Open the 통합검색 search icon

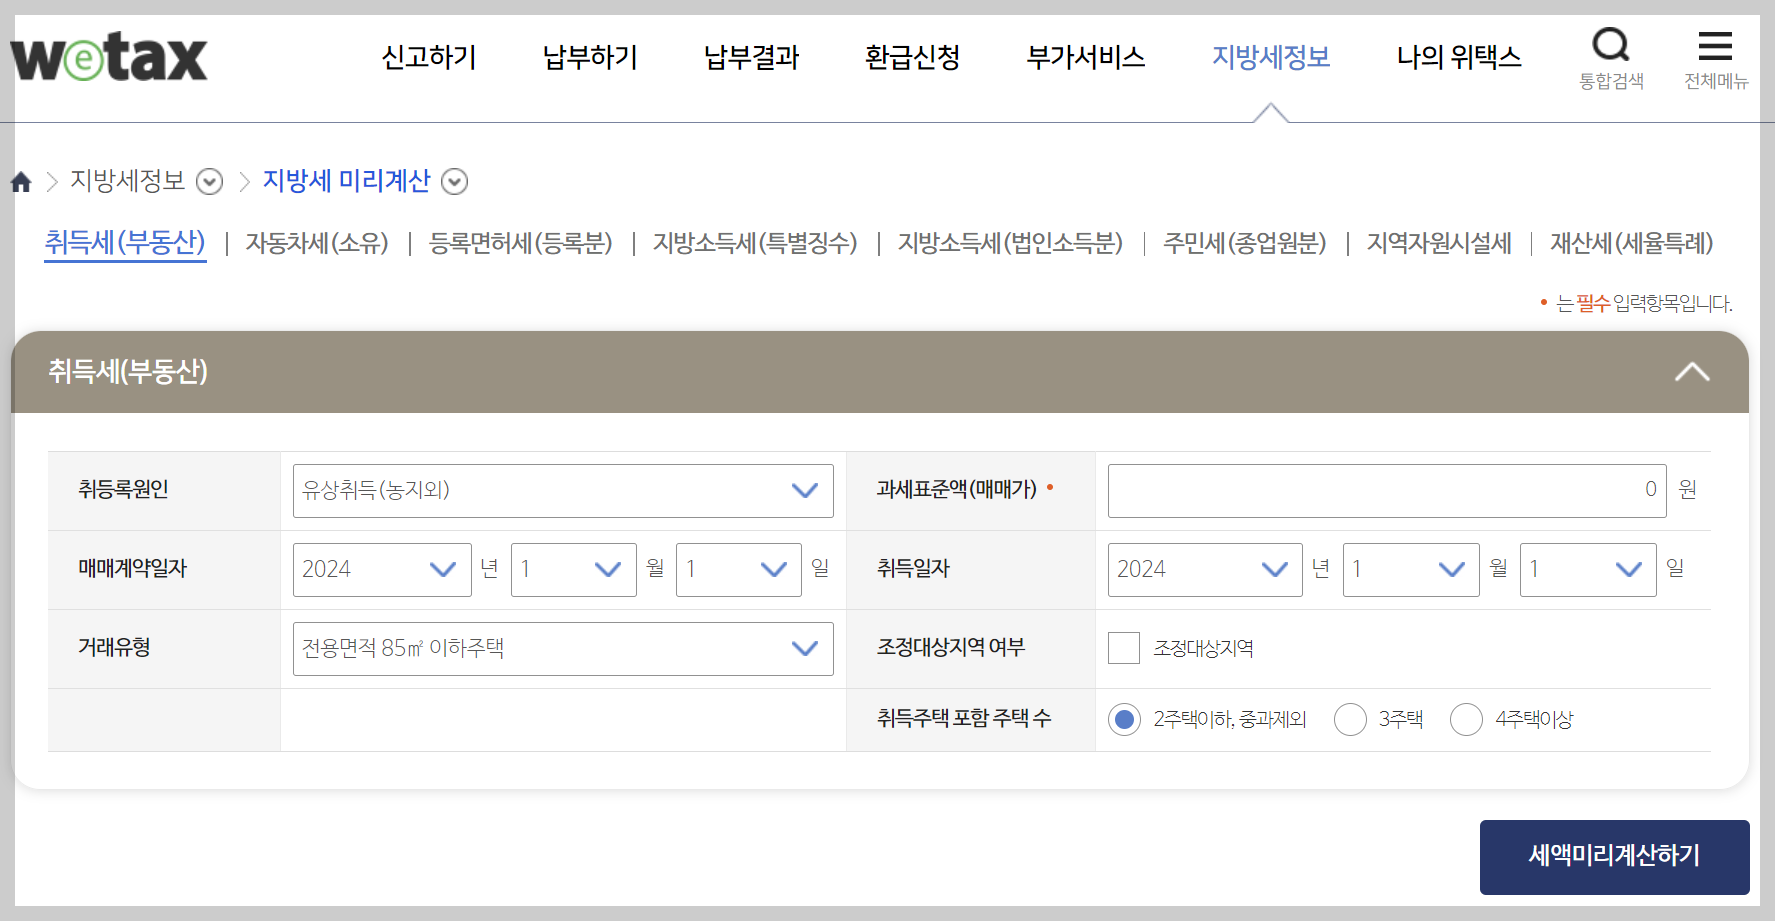coord(1611,59)
